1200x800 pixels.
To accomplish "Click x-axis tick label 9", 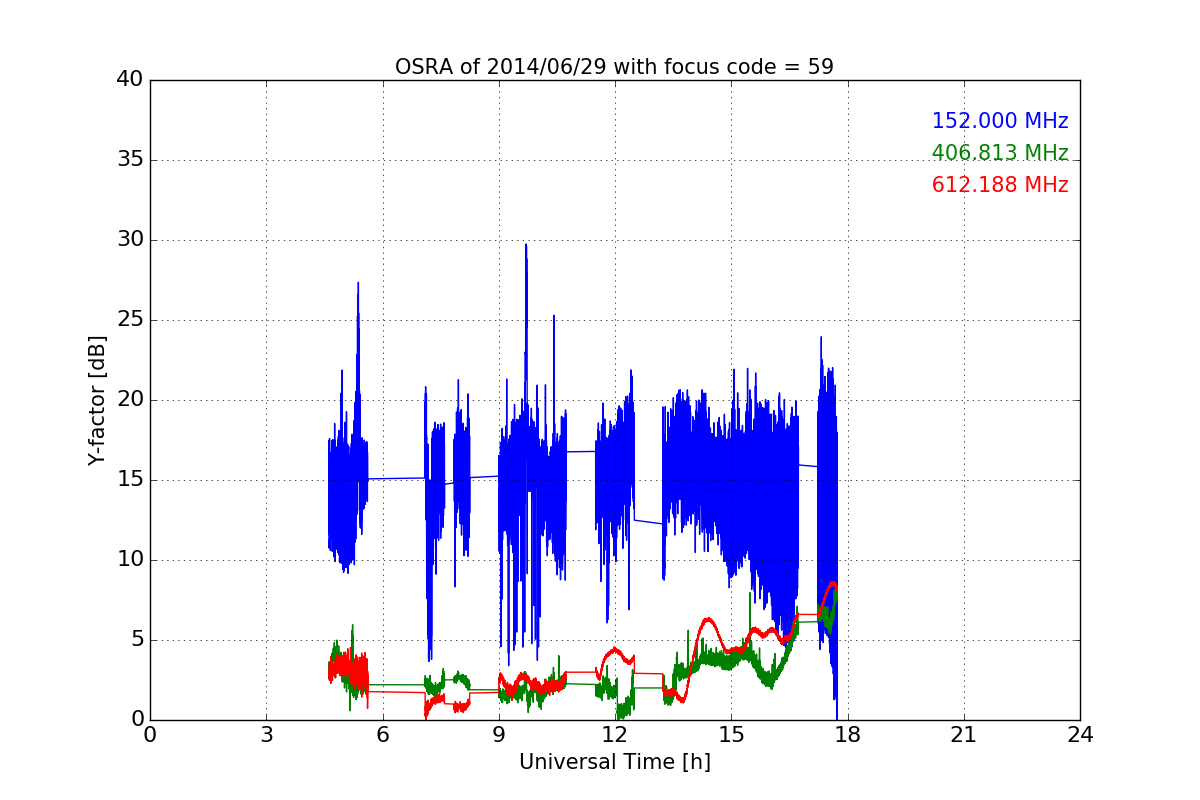I will tap(499, 734).
